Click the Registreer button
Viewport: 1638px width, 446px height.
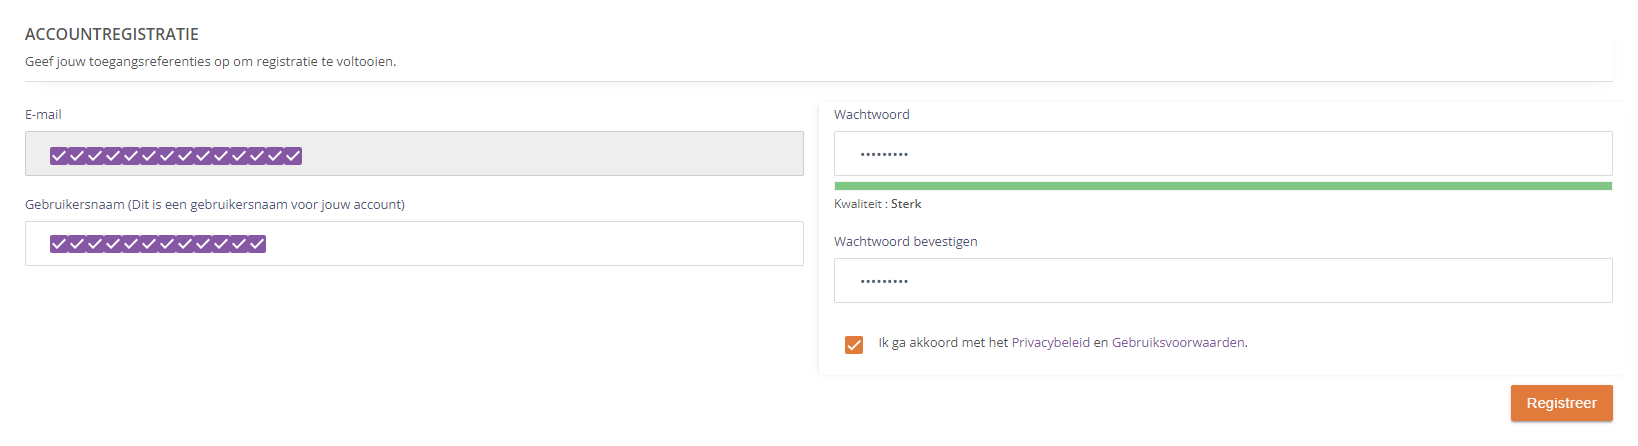point(1561,403)
